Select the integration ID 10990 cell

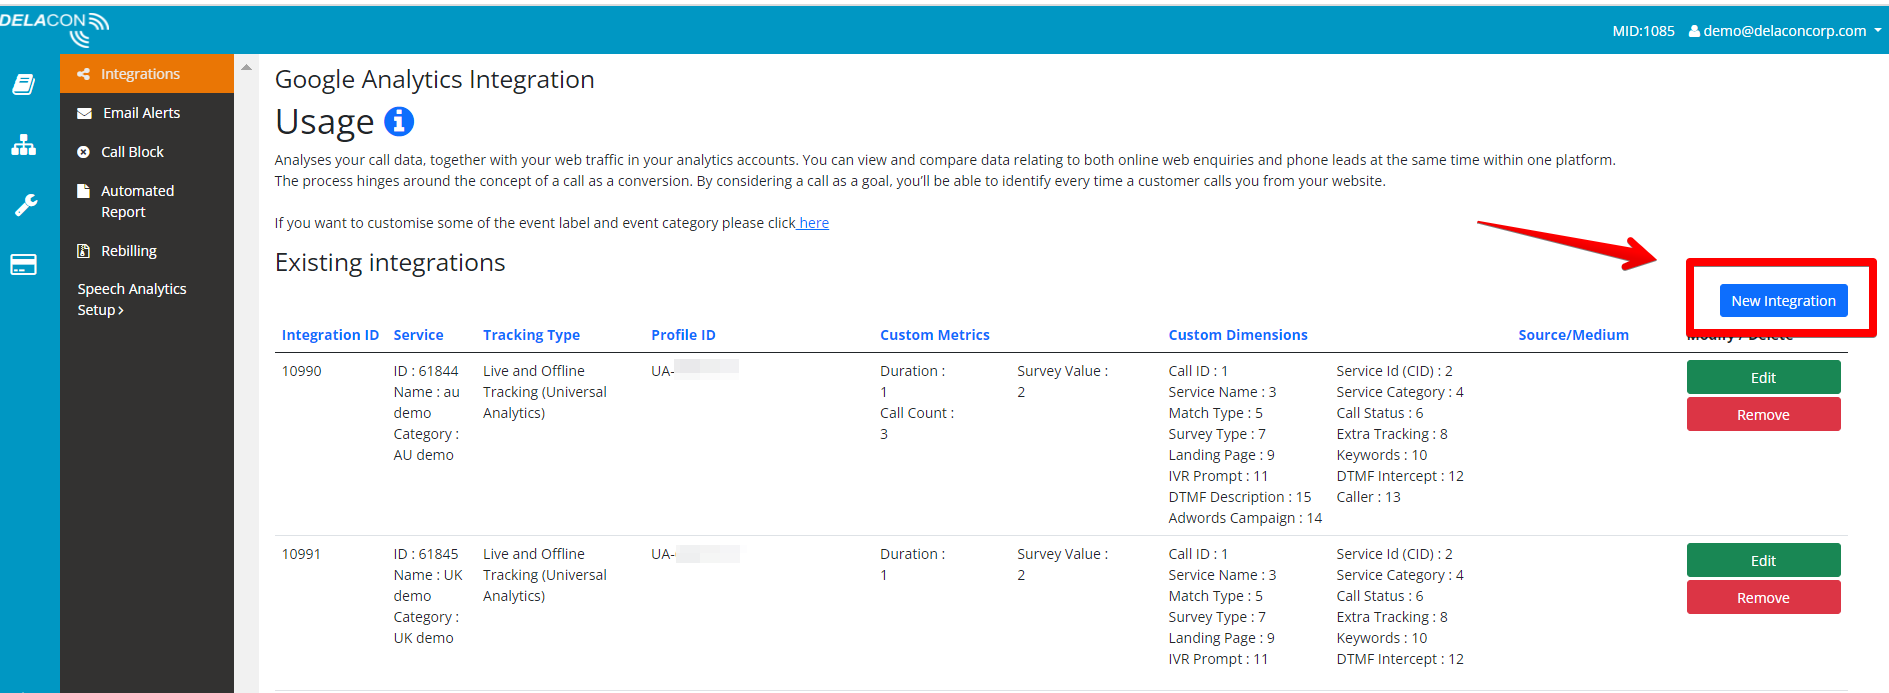(x=301, y=371)
